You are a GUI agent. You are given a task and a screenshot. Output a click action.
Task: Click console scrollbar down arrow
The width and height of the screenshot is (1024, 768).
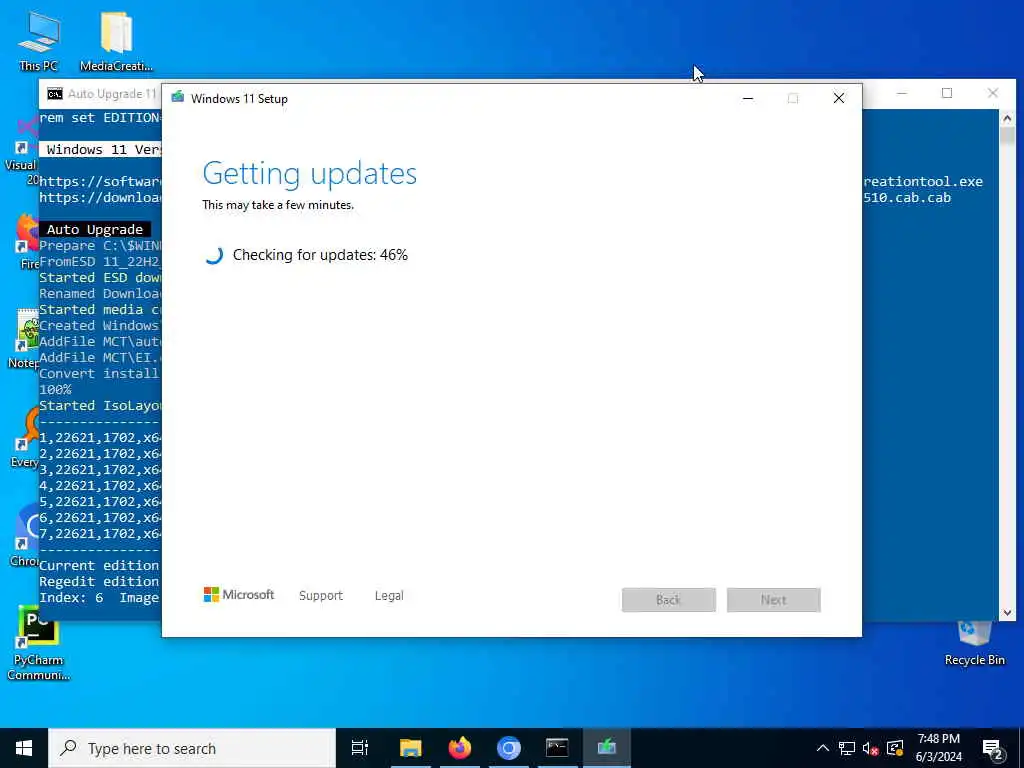pos(1007,613)
